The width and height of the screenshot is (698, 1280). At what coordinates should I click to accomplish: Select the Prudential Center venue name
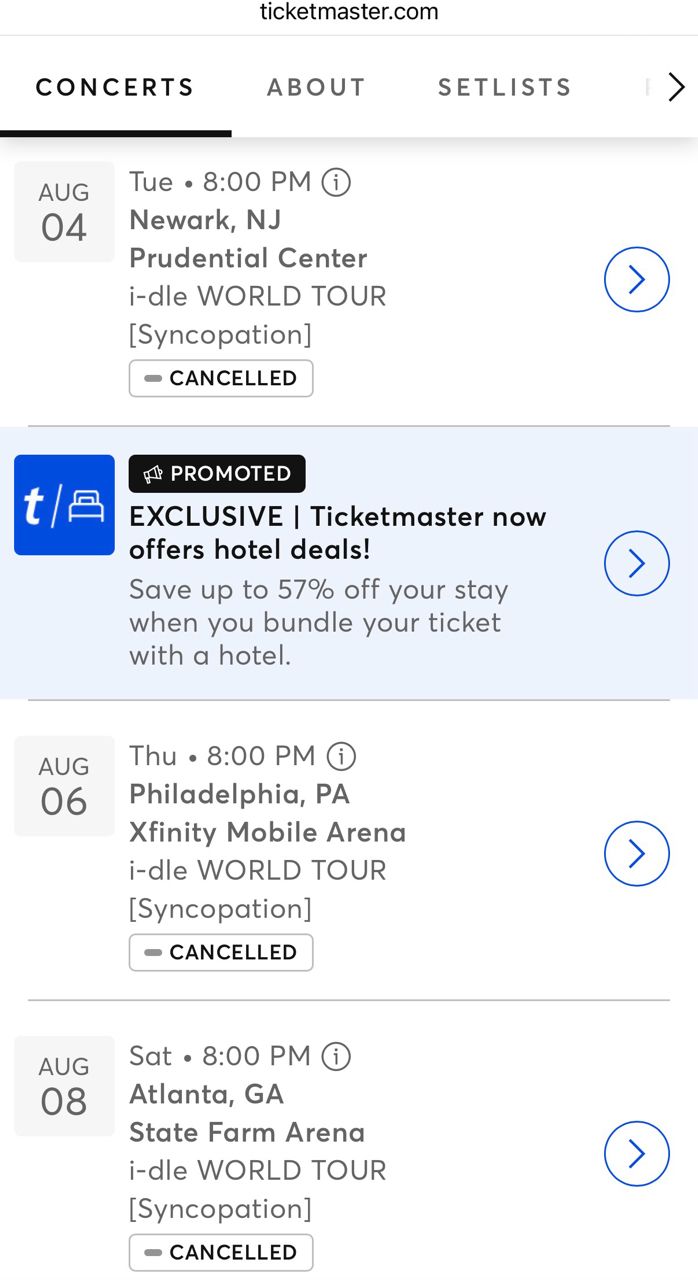pos(248,258)
